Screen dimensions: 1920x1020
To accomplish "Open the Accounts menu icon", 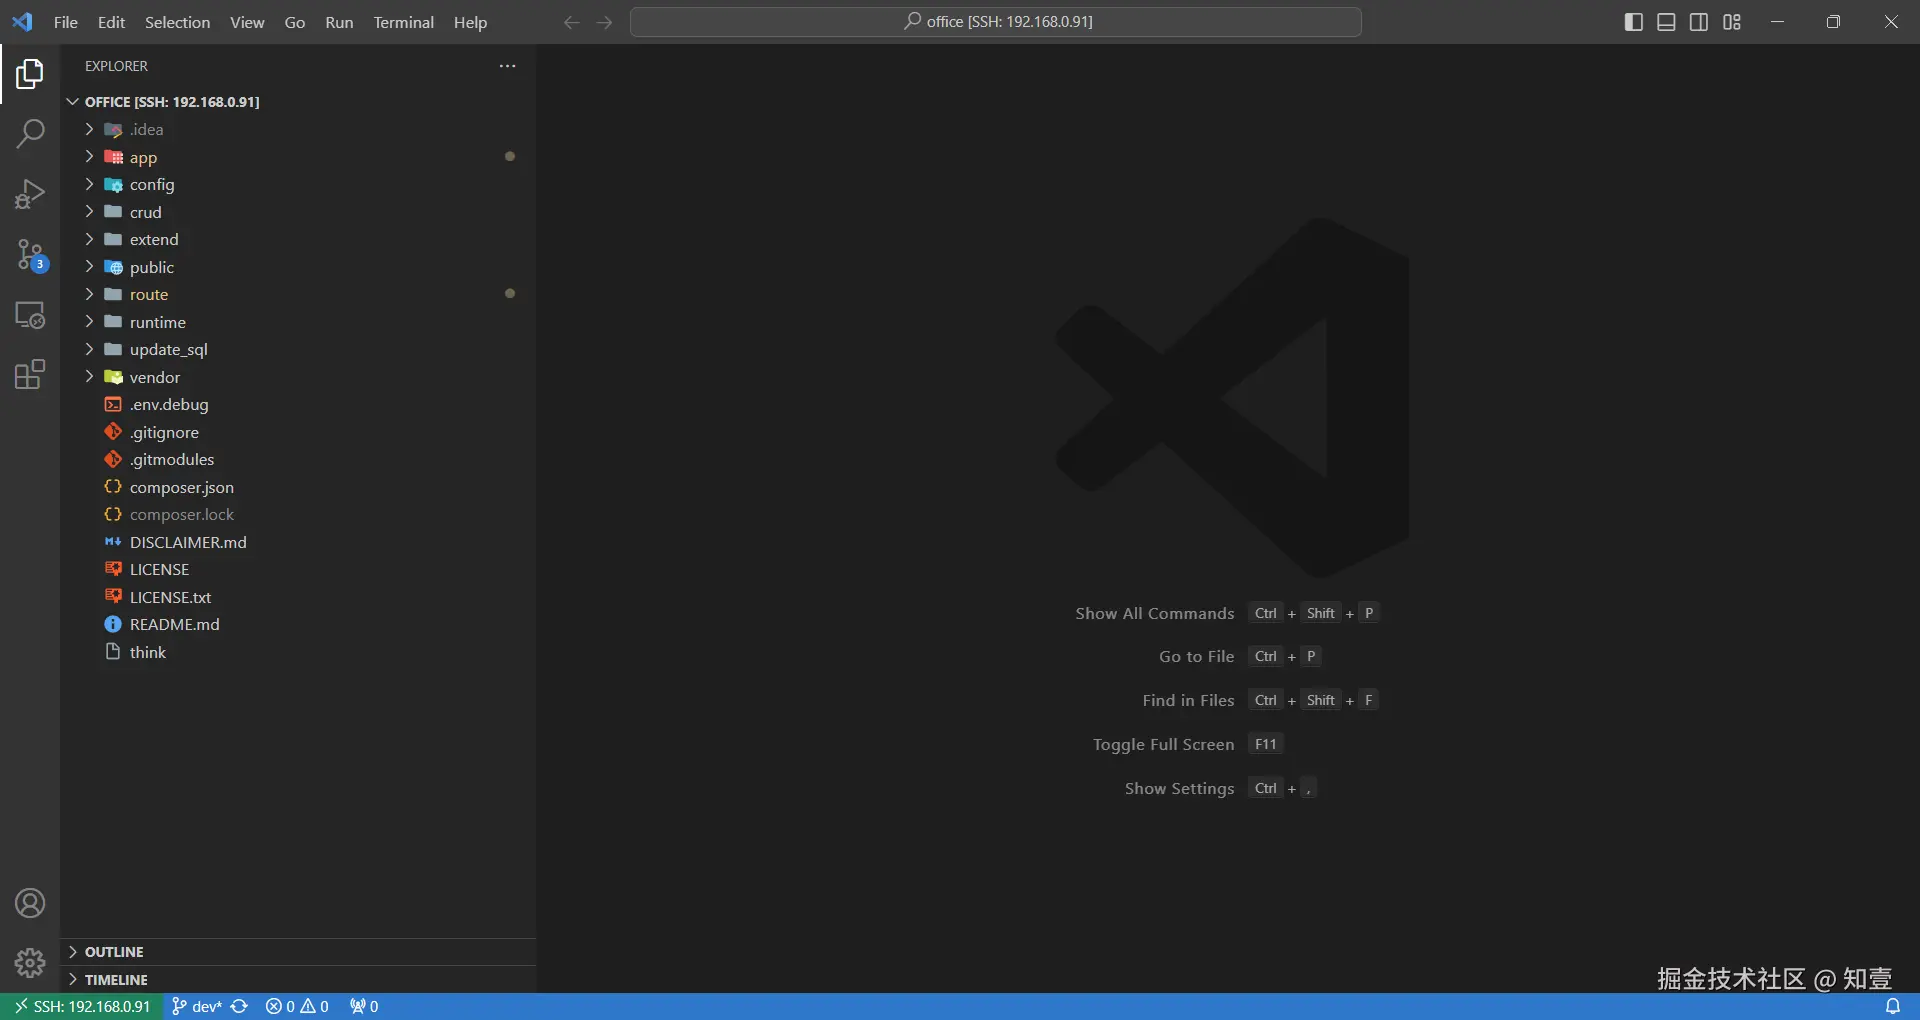I will point(30,903).
